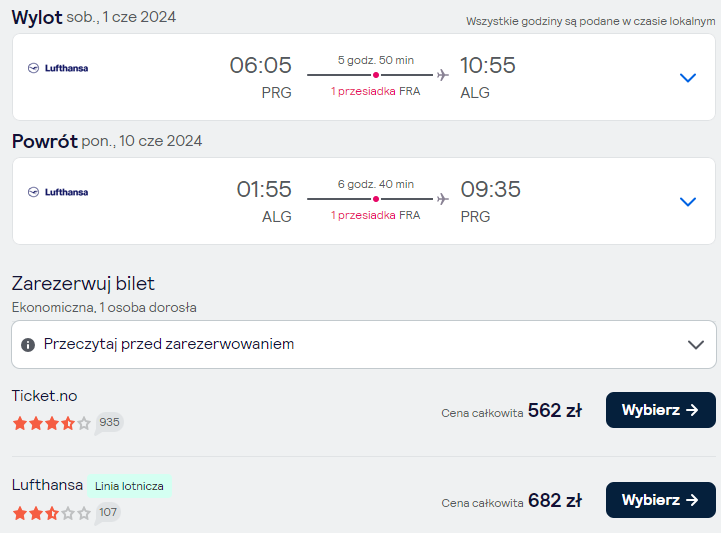Click the Ticket.no star rating
Screen dimensions: 721x533
[52, 423]
